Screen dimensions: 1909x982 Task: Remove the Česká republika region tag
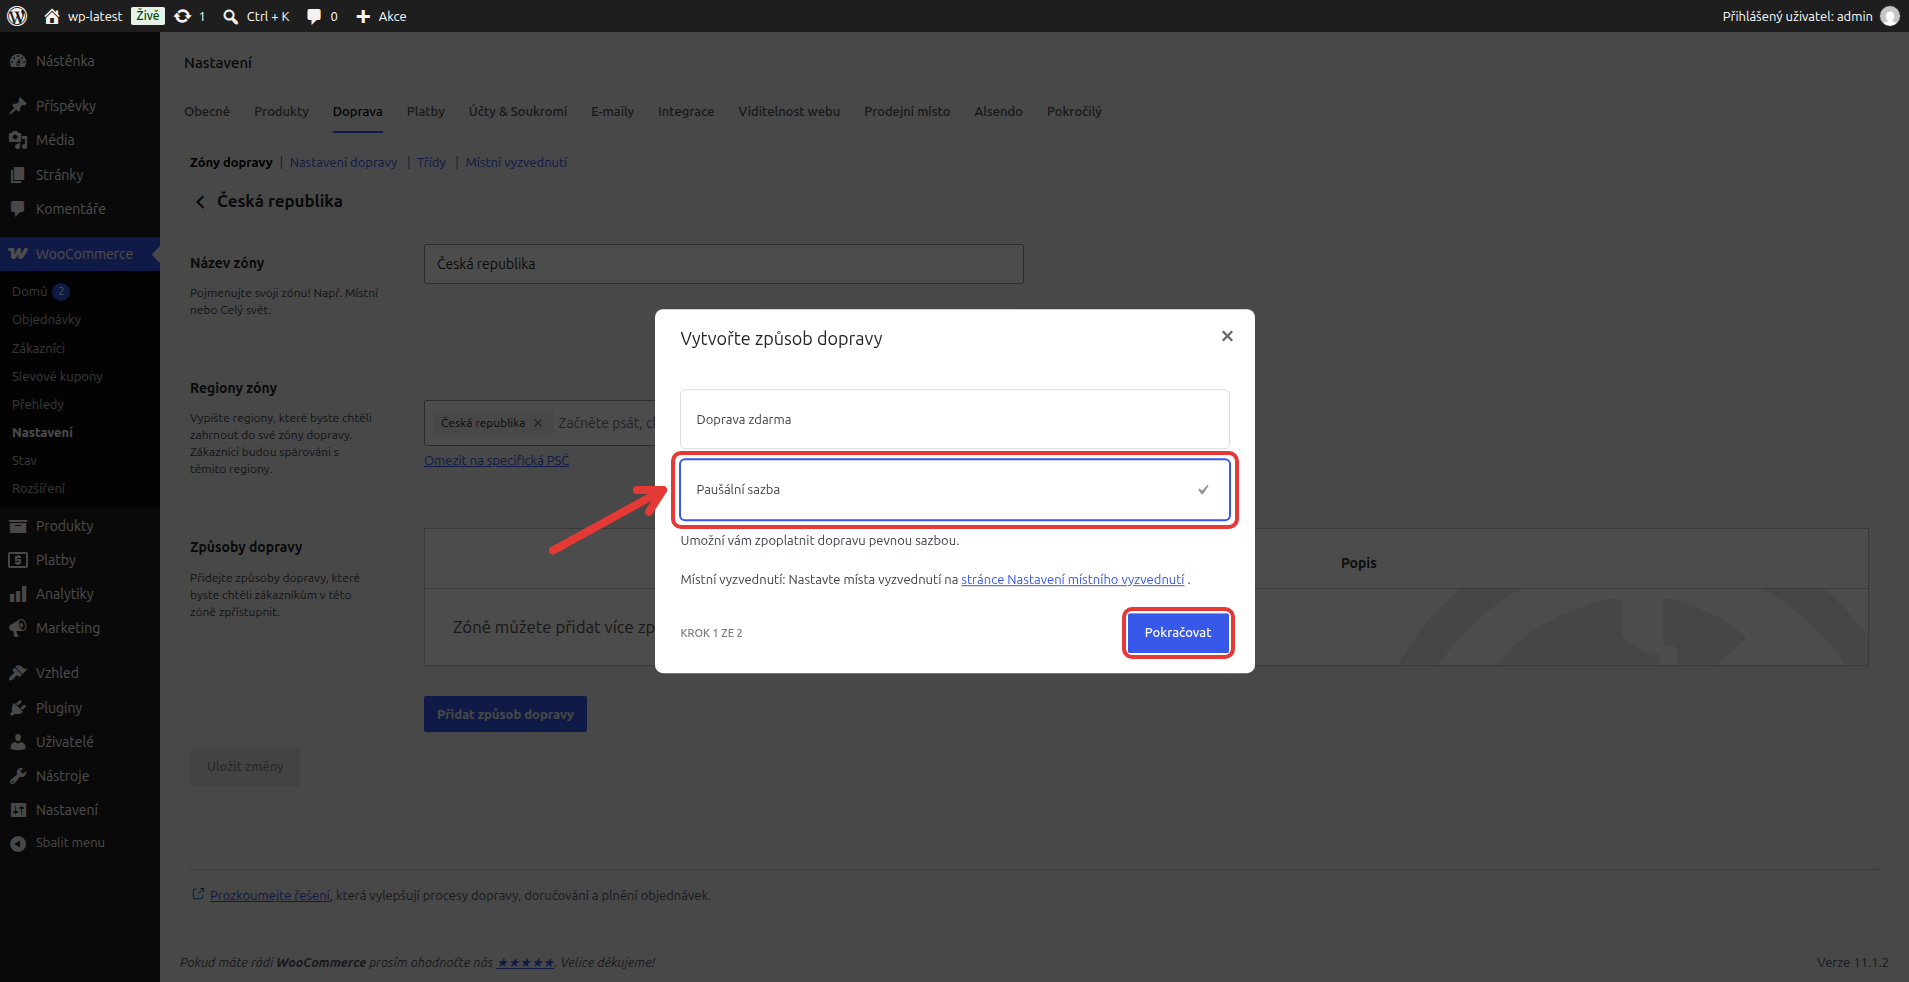point(538,423)
